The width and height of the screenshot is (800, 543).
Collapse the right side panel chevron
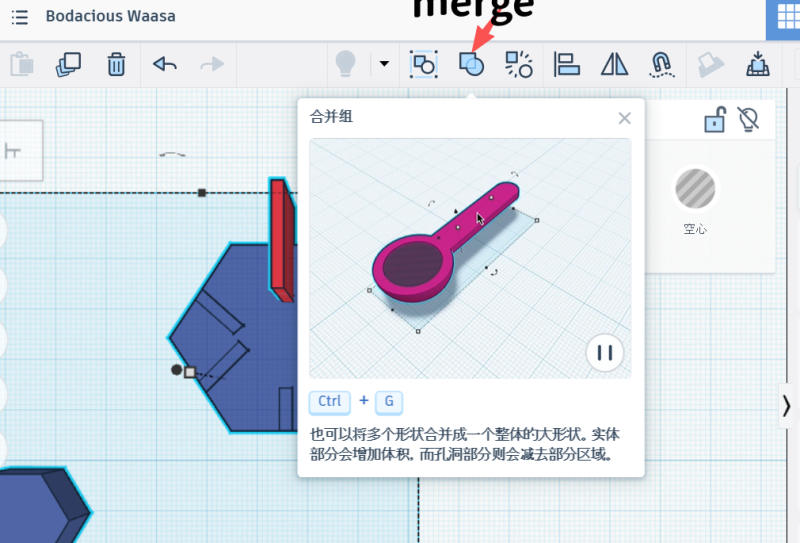787,405
